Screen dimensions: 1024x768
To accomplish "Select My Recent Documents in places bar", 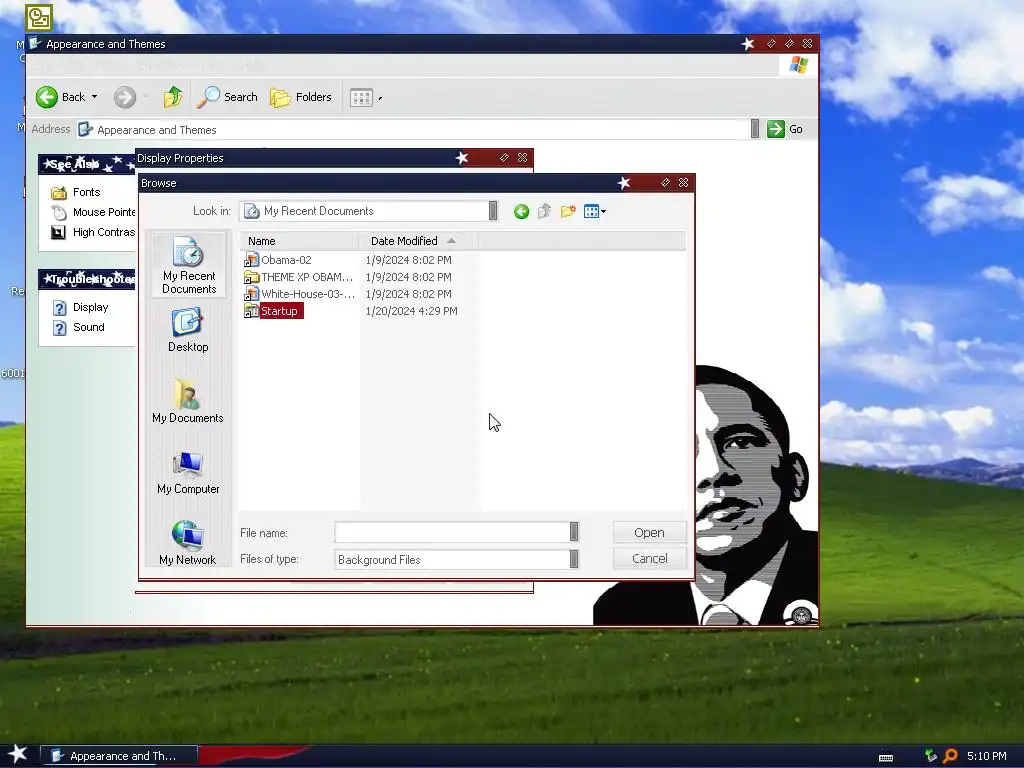I will click(x=189, y=266).
